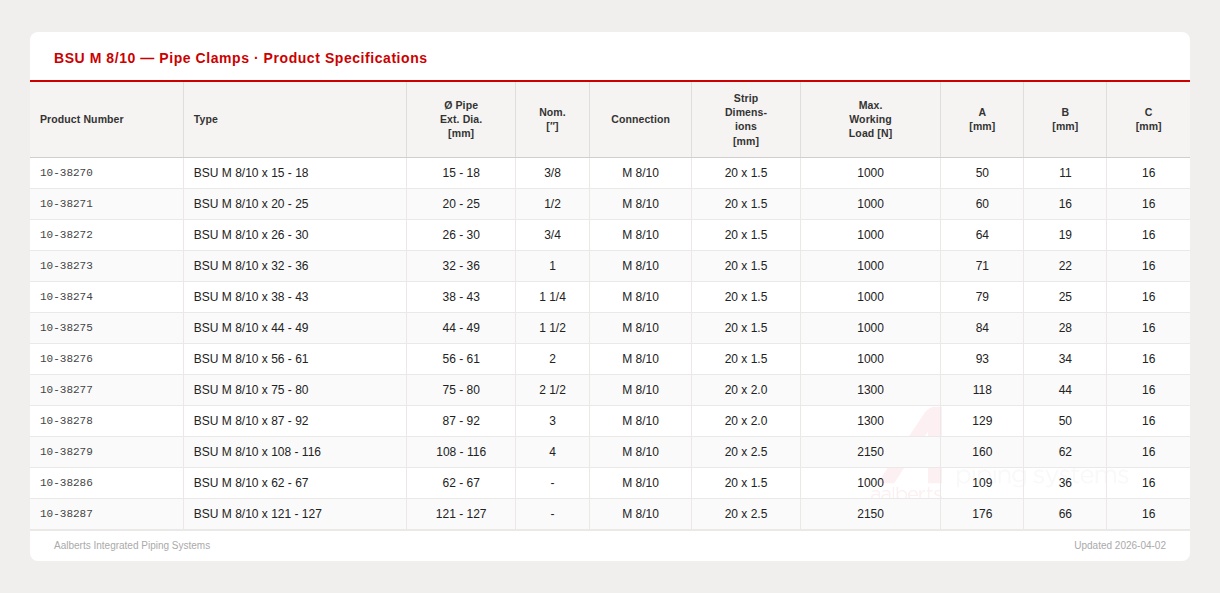Click the Type column header
The height and width of the screenshot is (593, 1220).
pyautogui.click(x=206, y=119)
